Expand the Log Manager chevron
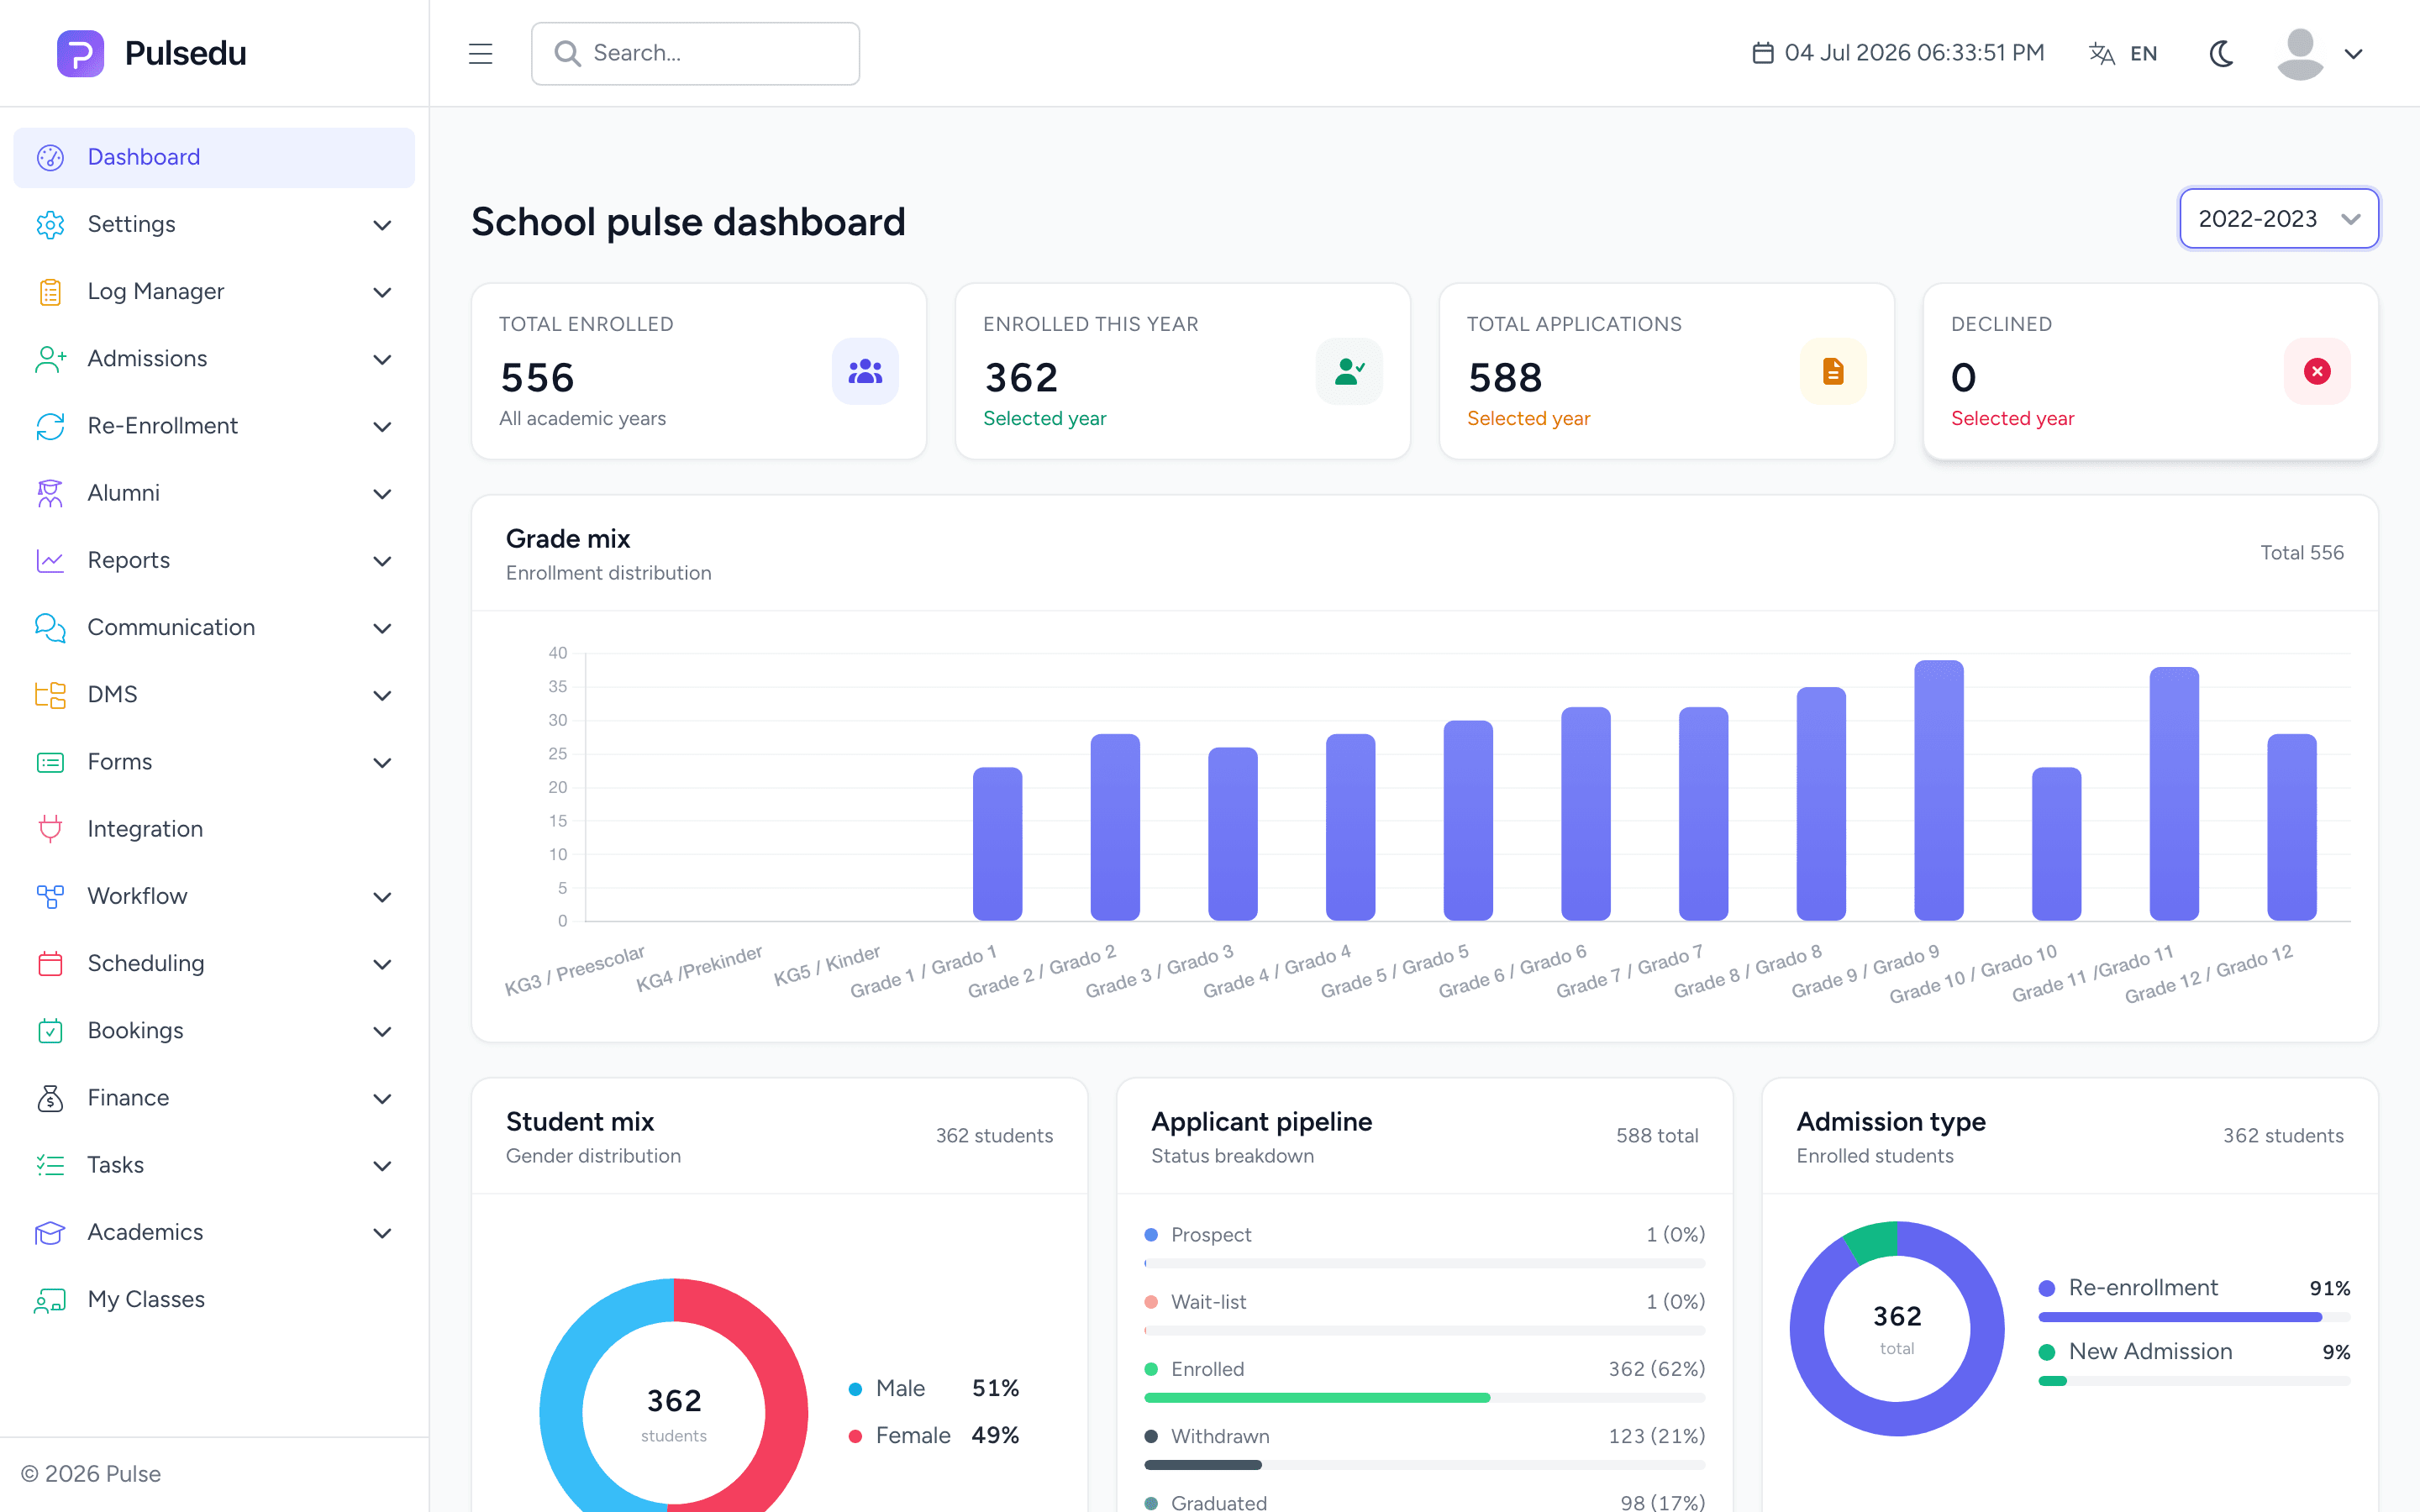This screenshot has width=2420, height=1512. click(x=382, y=292)
